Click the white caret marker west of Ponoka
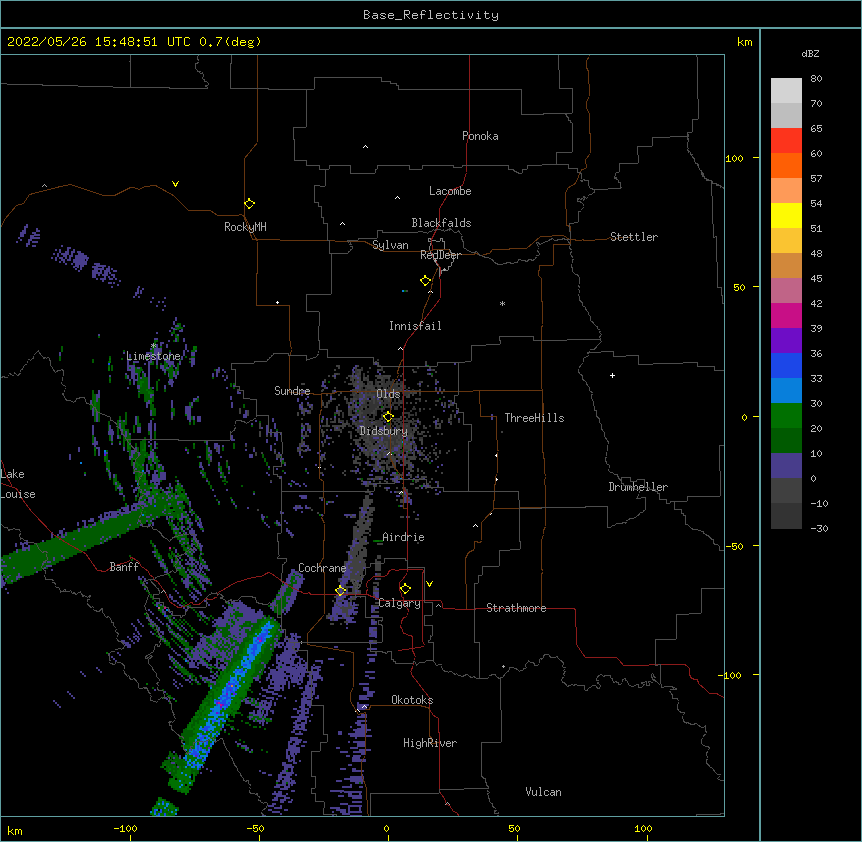 coord(365,147)
